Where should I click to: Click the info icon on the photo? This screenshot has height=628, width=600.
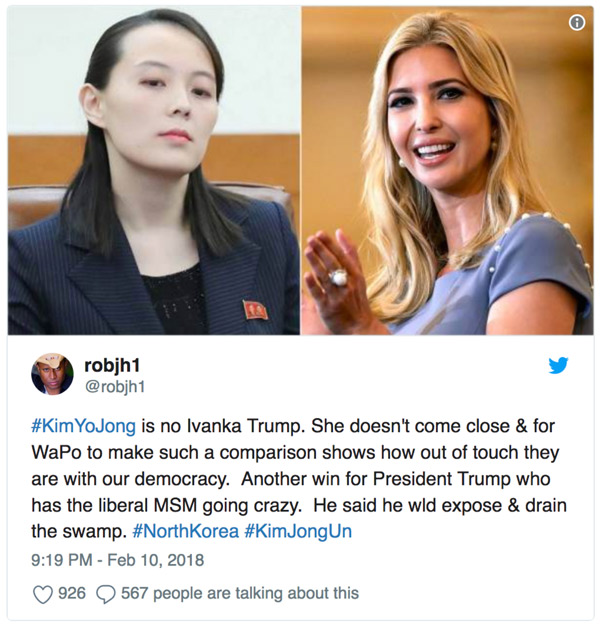coord(576,23)
